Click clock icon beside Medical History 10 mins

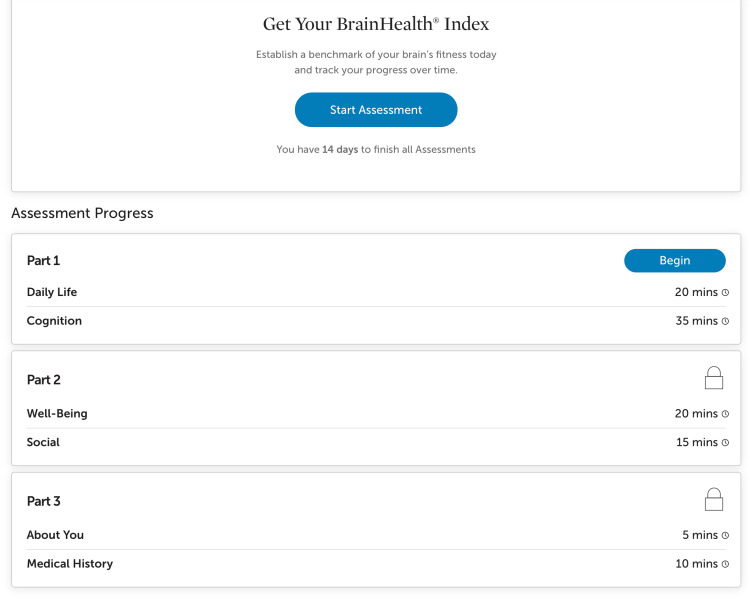[x=725, y=564]
